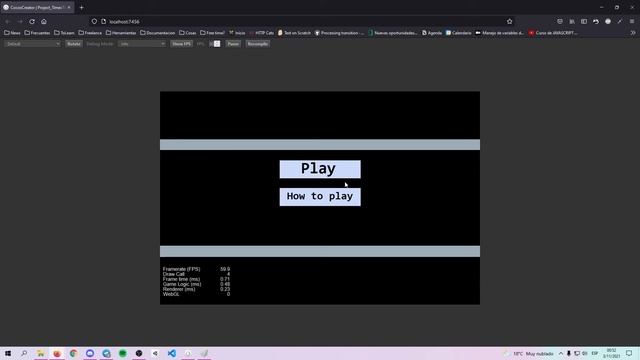The image size is (640, 360).
Task: Open the Default resolution dropdown
Action: (x=32, y=44)
